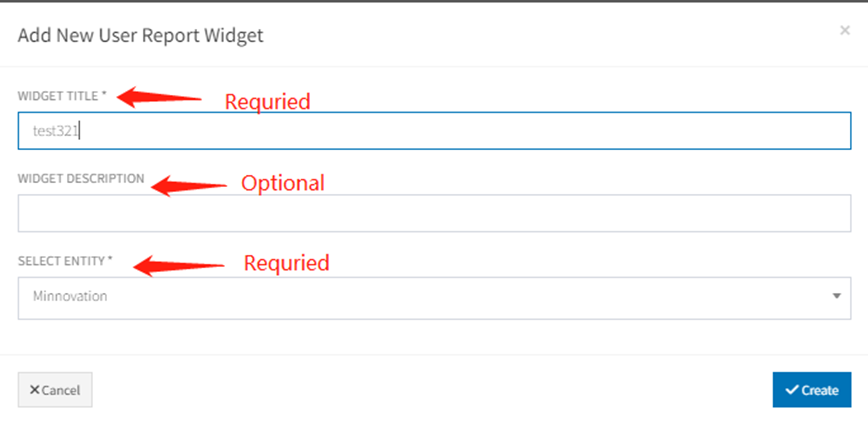This screenshot has width=868, height=424.
Task: Click the dialog heading Add New User Report Widget
Action: (141, 36)
